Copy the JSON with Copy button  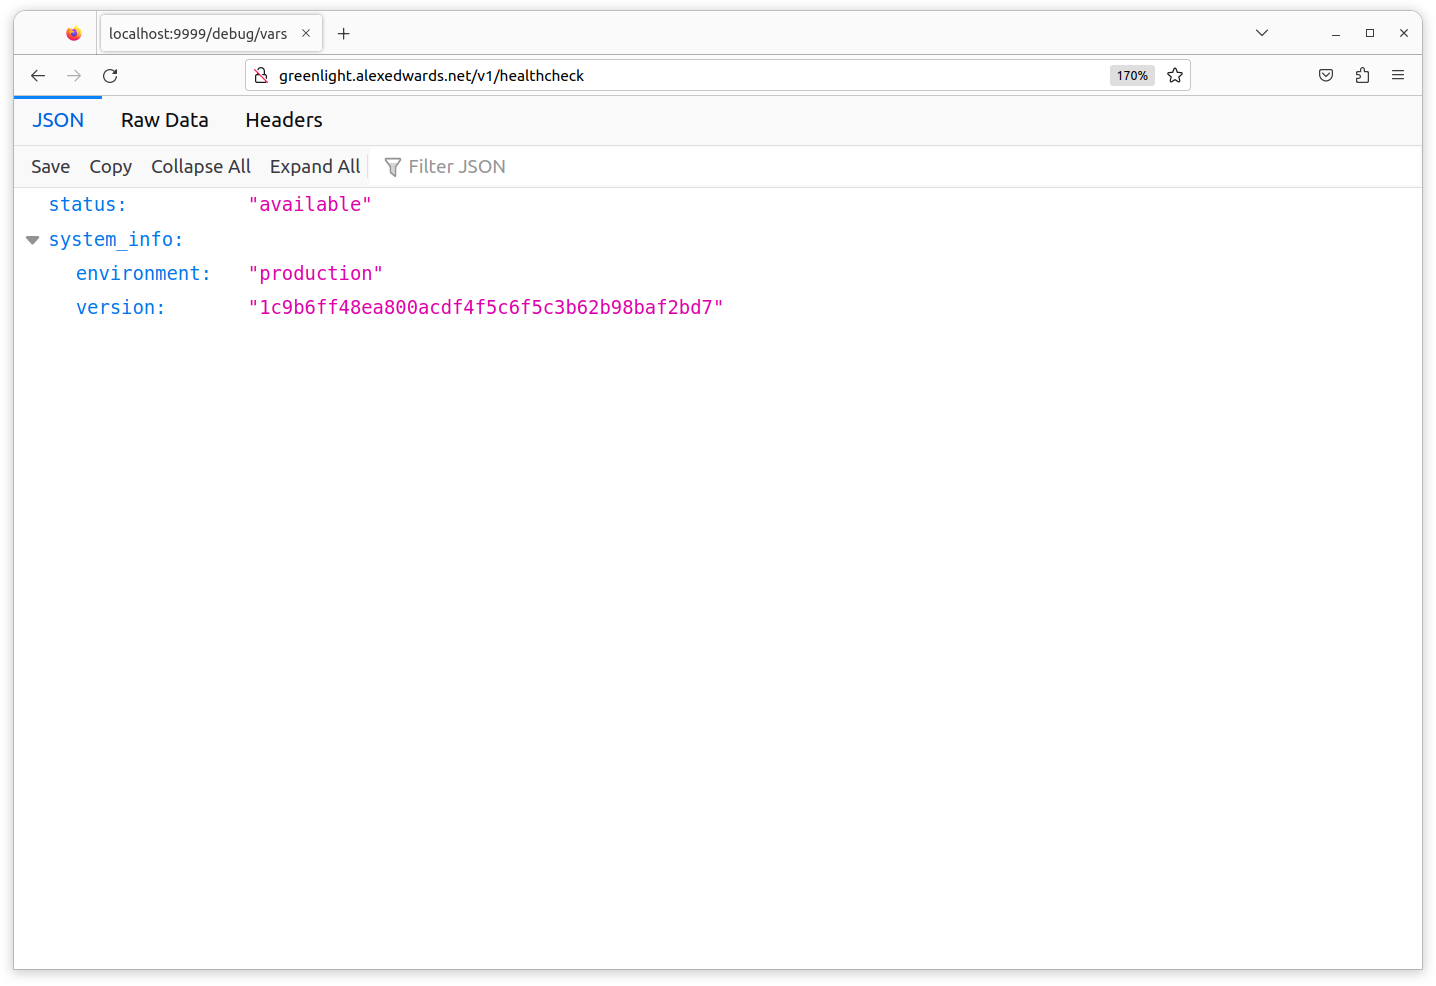tap(110, 167)
